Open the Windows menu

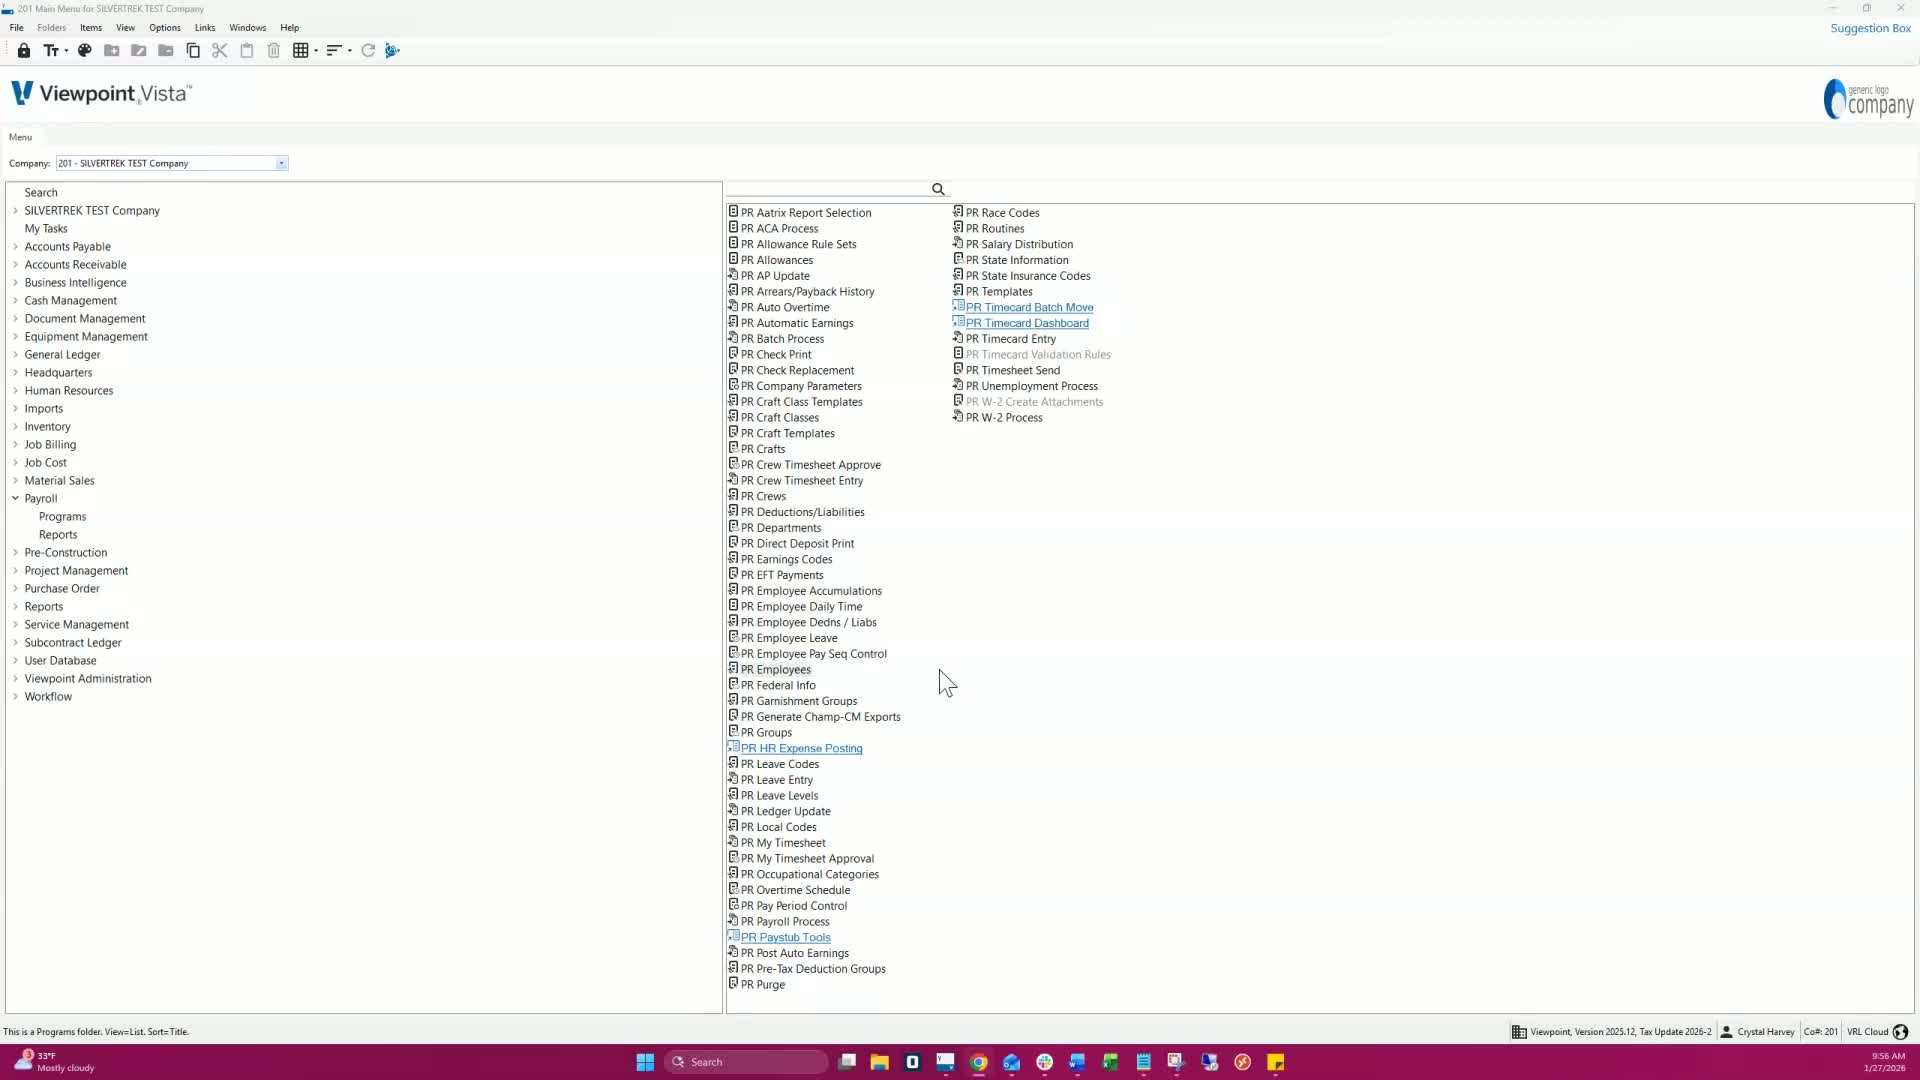[247, 28]
